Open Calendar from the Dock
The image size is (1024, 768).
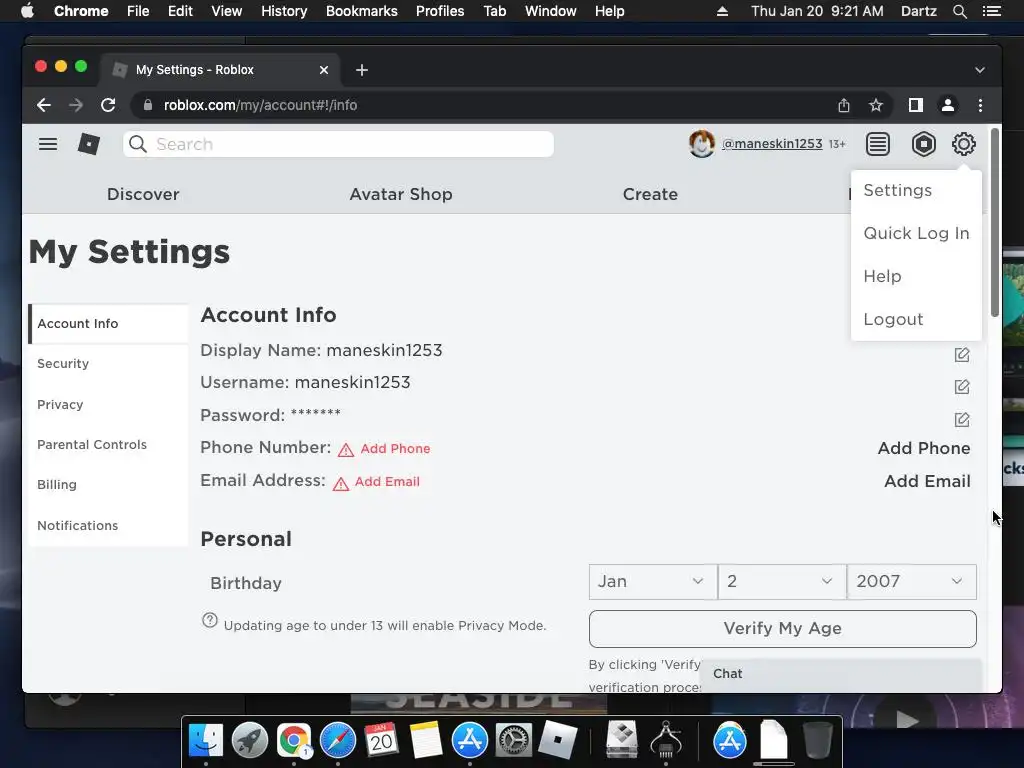click(x=381, y=741)
